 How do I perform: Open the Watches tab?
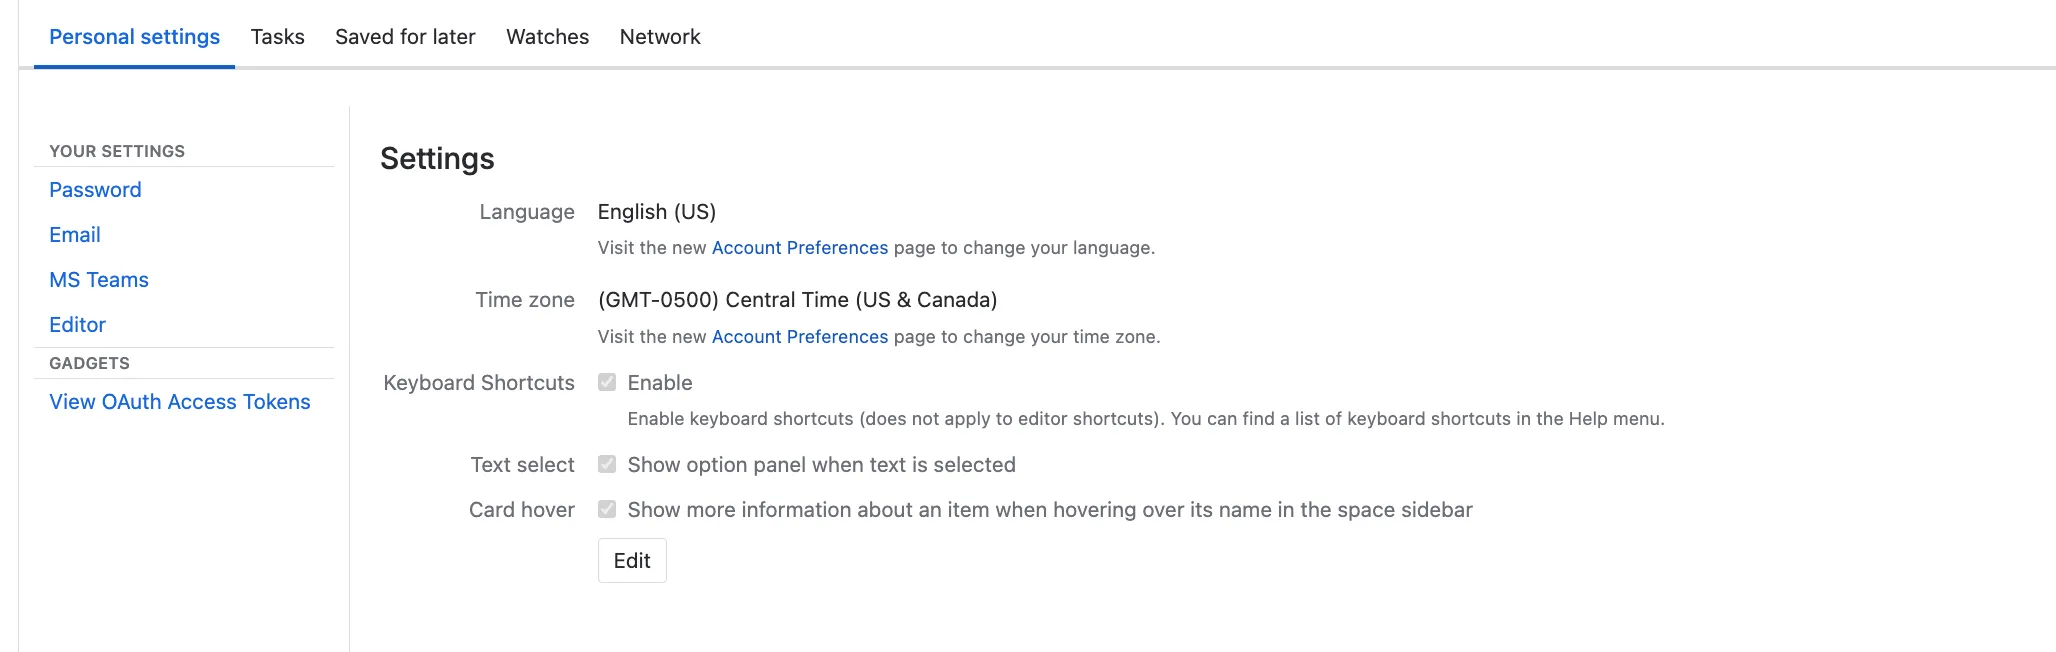click(x=547, y=37)
